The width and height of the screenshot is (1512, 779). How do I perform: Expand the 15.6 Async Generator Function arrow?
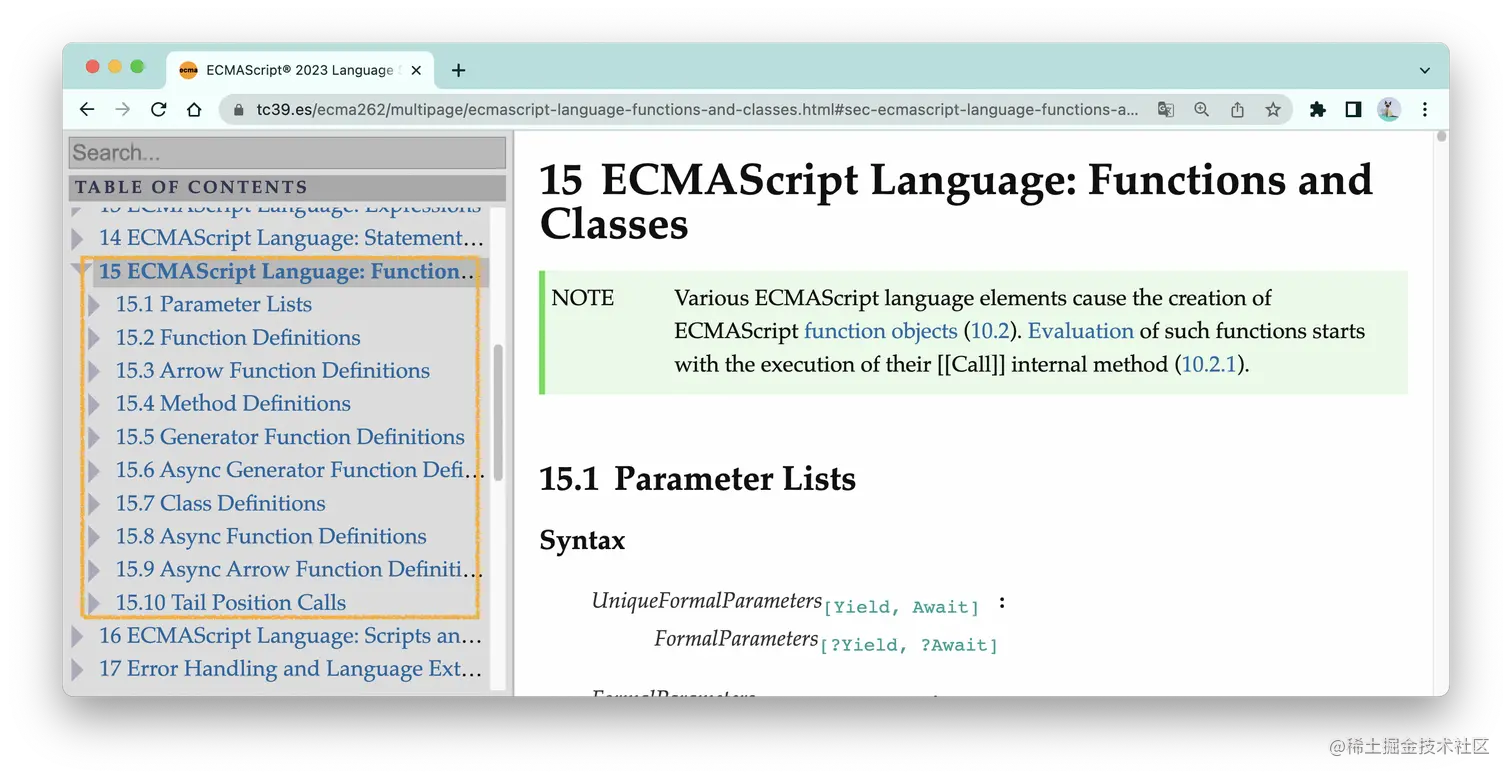coord(95,470)
